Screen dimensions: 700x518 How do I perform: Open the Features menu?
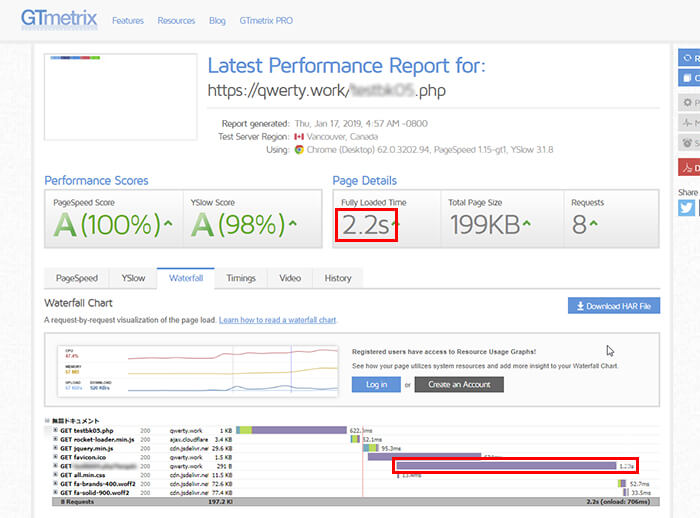[x=128, y=21]
